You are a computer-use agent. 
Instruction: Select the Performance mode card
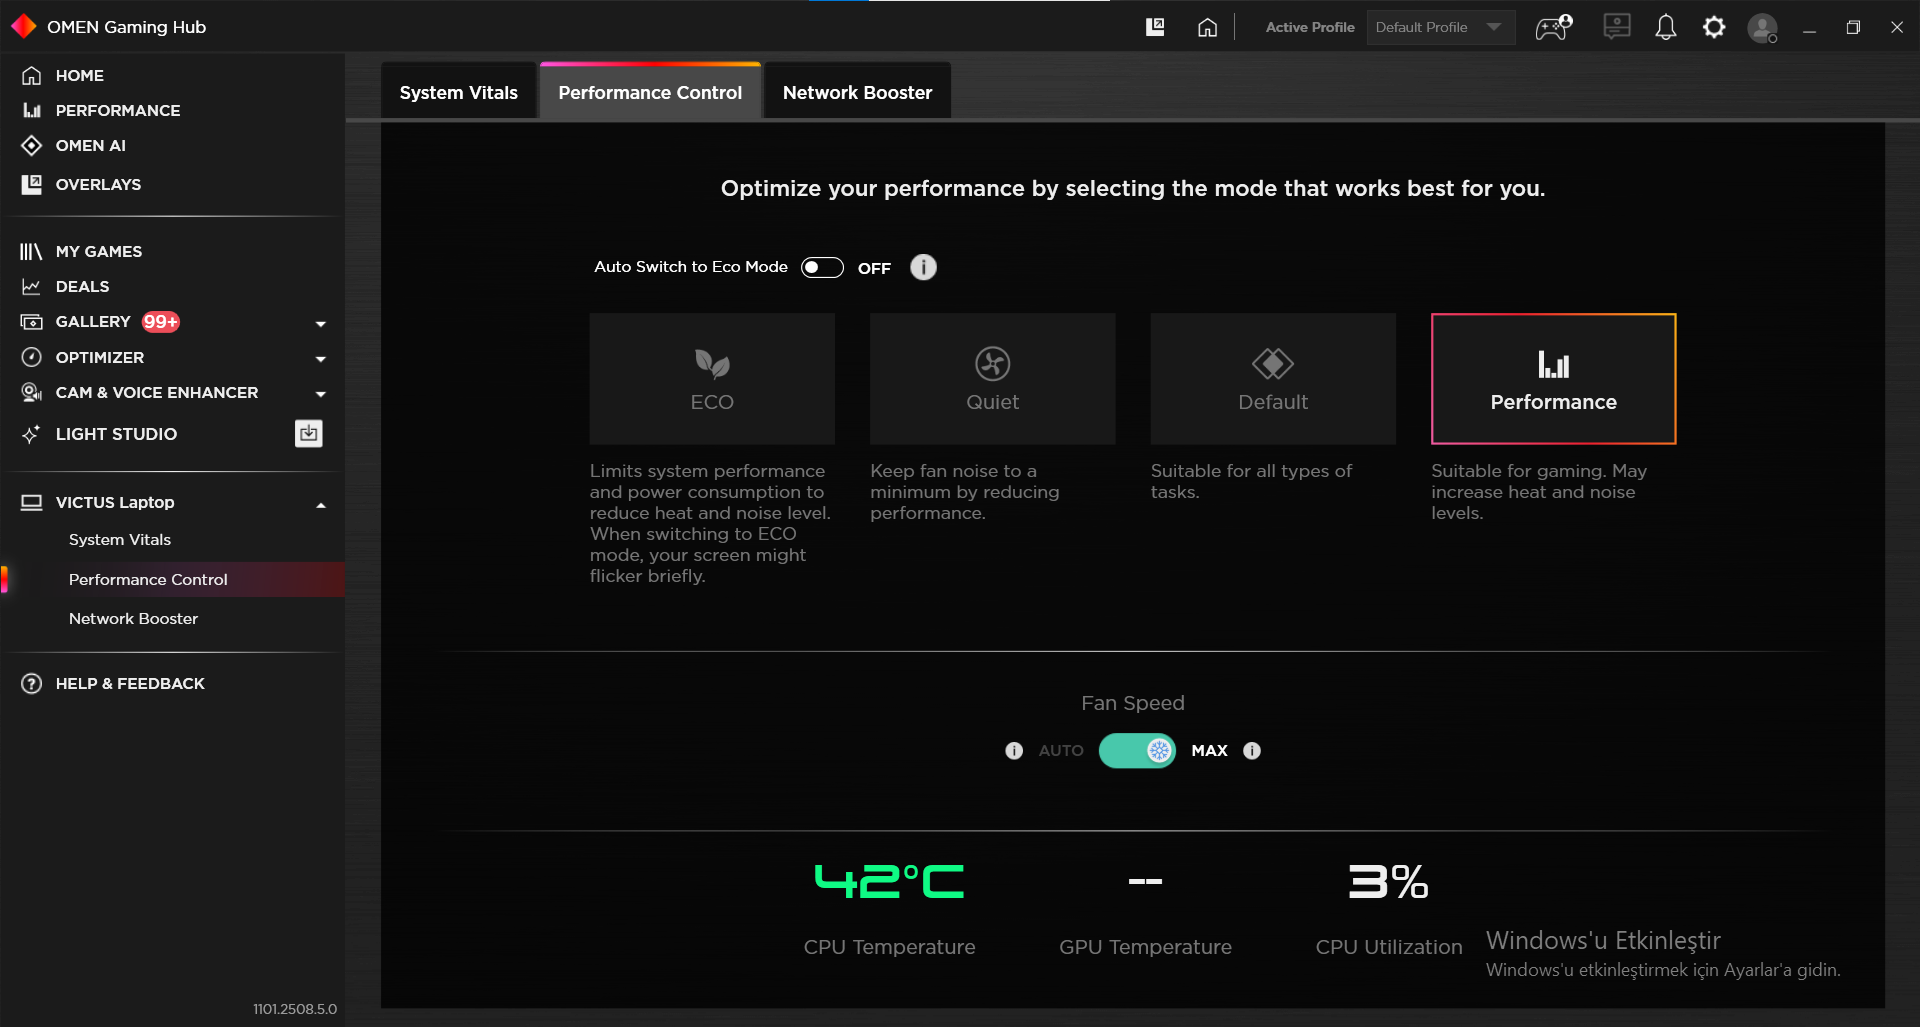point(1554,379)
